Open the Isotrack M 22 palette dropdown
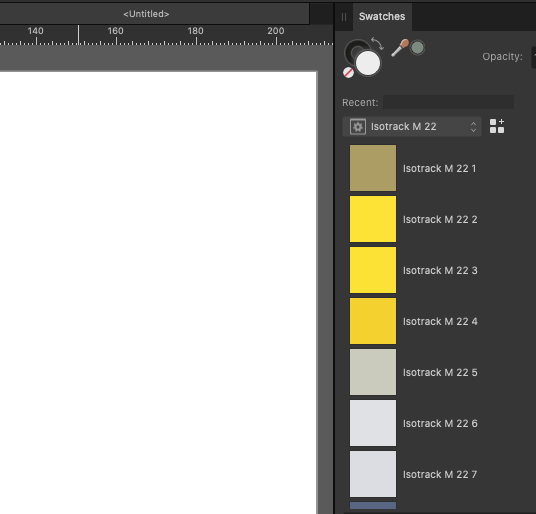This screenshot has width=536, height=514. [412, 127]
